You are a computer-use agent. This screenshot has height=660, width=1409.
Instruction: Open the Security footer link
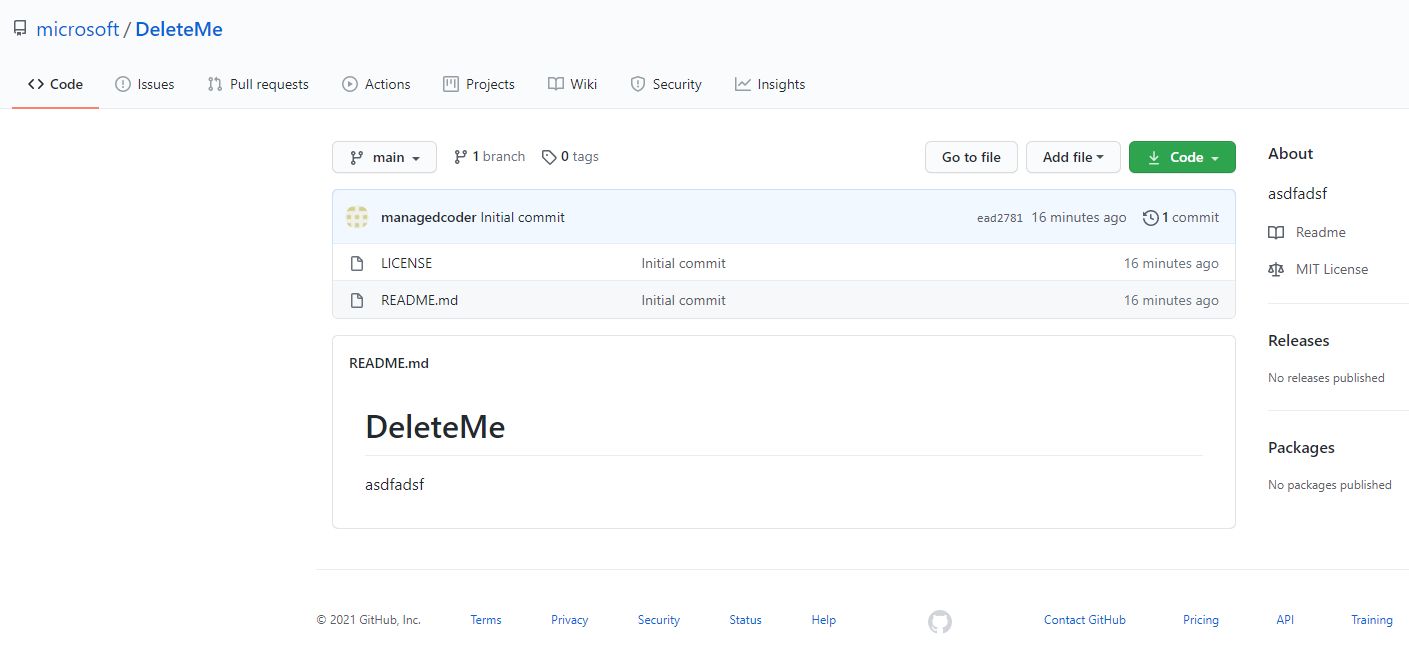tap(659, 620)
